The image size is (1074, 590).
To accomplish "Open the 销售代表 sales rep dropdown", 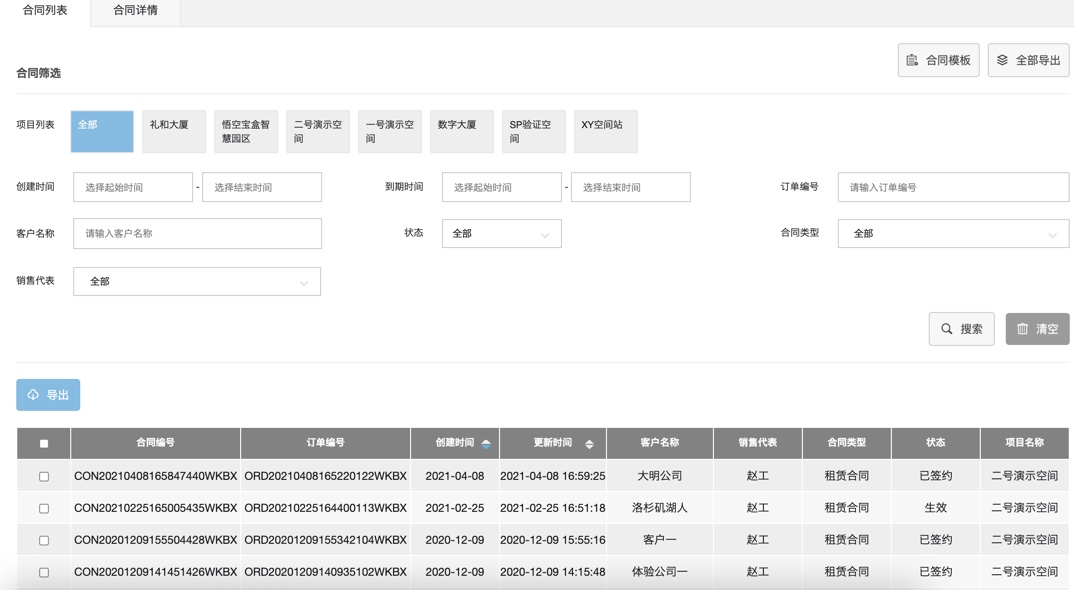I will (x=197, y=282).
